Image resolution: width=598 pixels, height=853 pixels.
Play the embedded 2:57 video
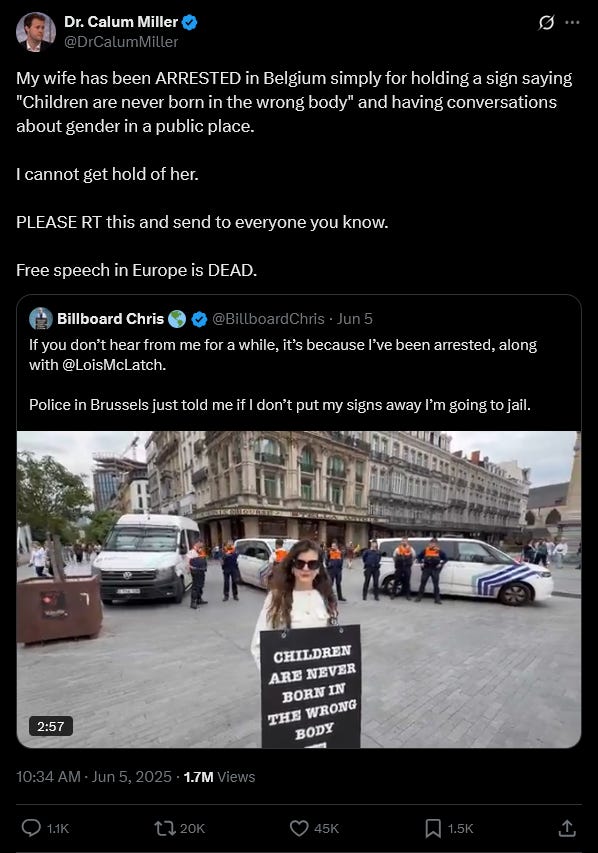(299, 589)
